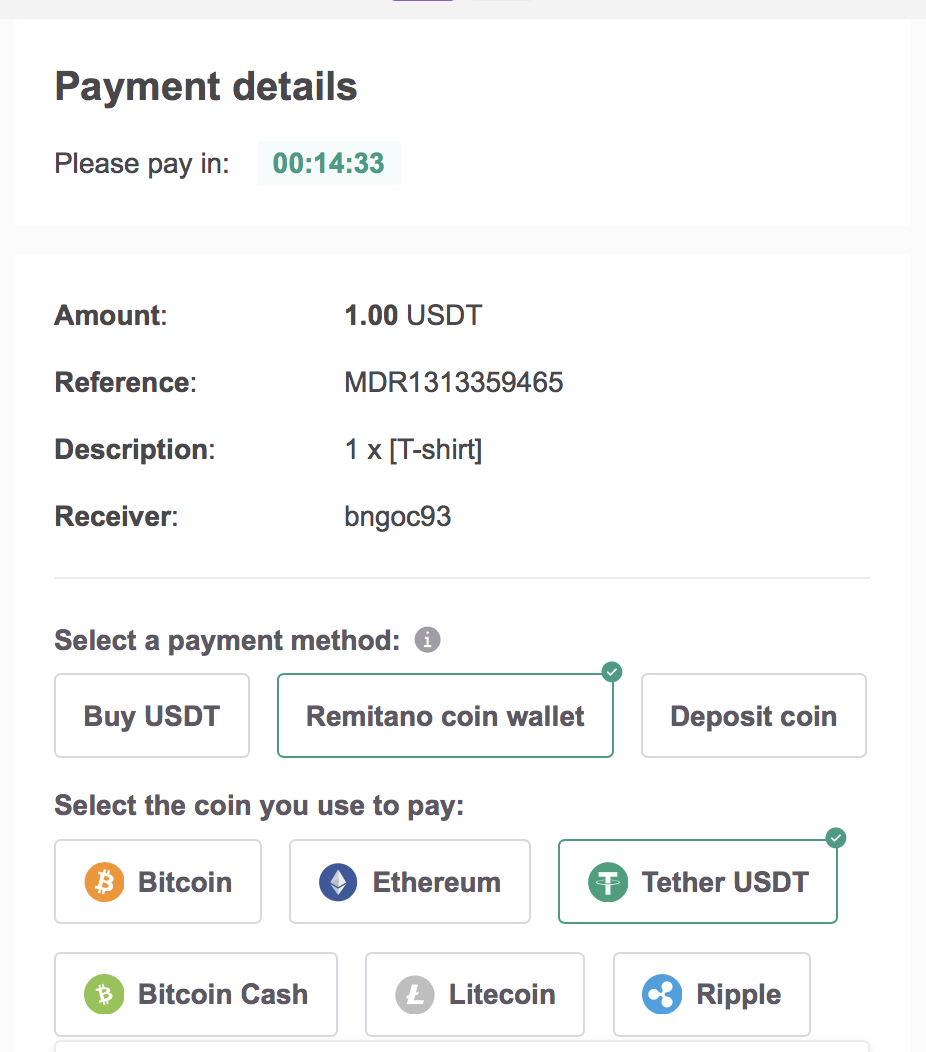The width and height of the screenshot is (926, 1052).
Task: Pick Ripple as payment coin
Action: click(x=712, y=994)
